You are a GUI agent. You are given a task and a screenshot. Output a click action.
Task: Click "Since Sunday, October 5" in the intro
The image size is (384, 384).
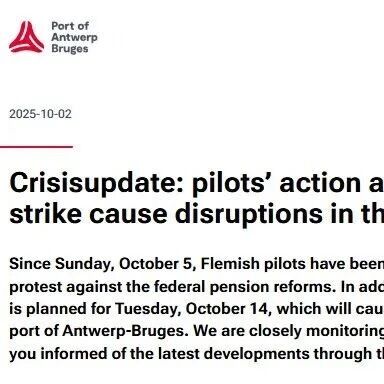click(x=101, y=264)
